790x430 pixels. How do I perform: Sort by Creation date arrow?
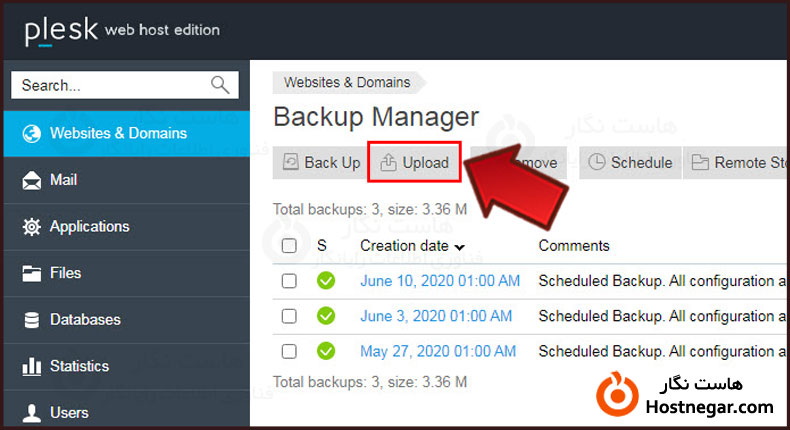459,247
